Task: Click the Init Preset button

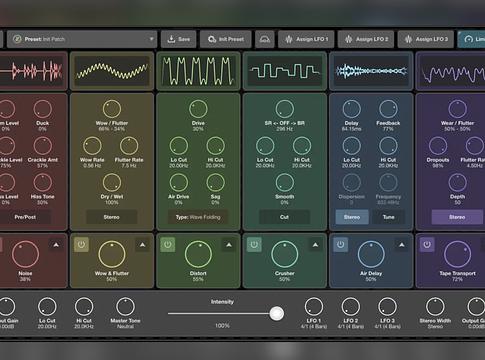Action: pos(226,39)
